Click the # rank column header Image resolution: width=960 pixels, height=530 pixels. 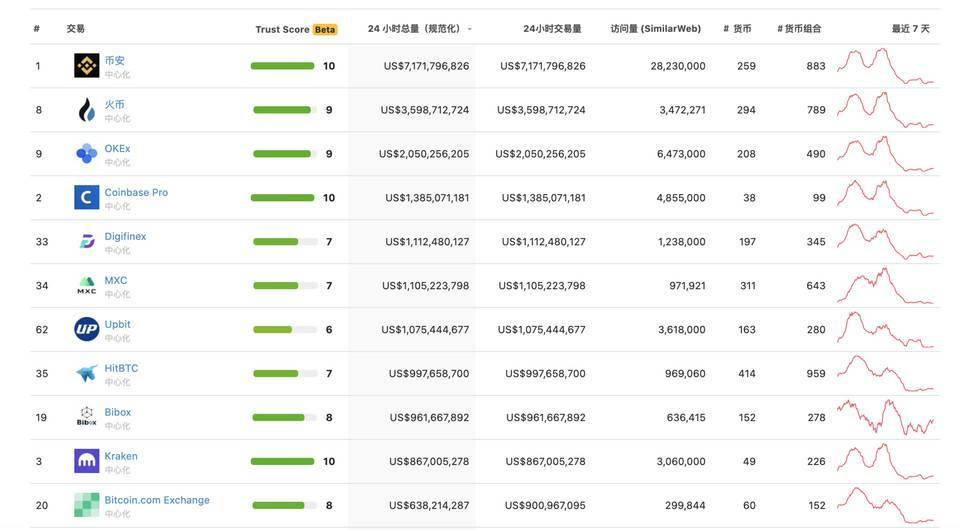(x=37, y=29)
